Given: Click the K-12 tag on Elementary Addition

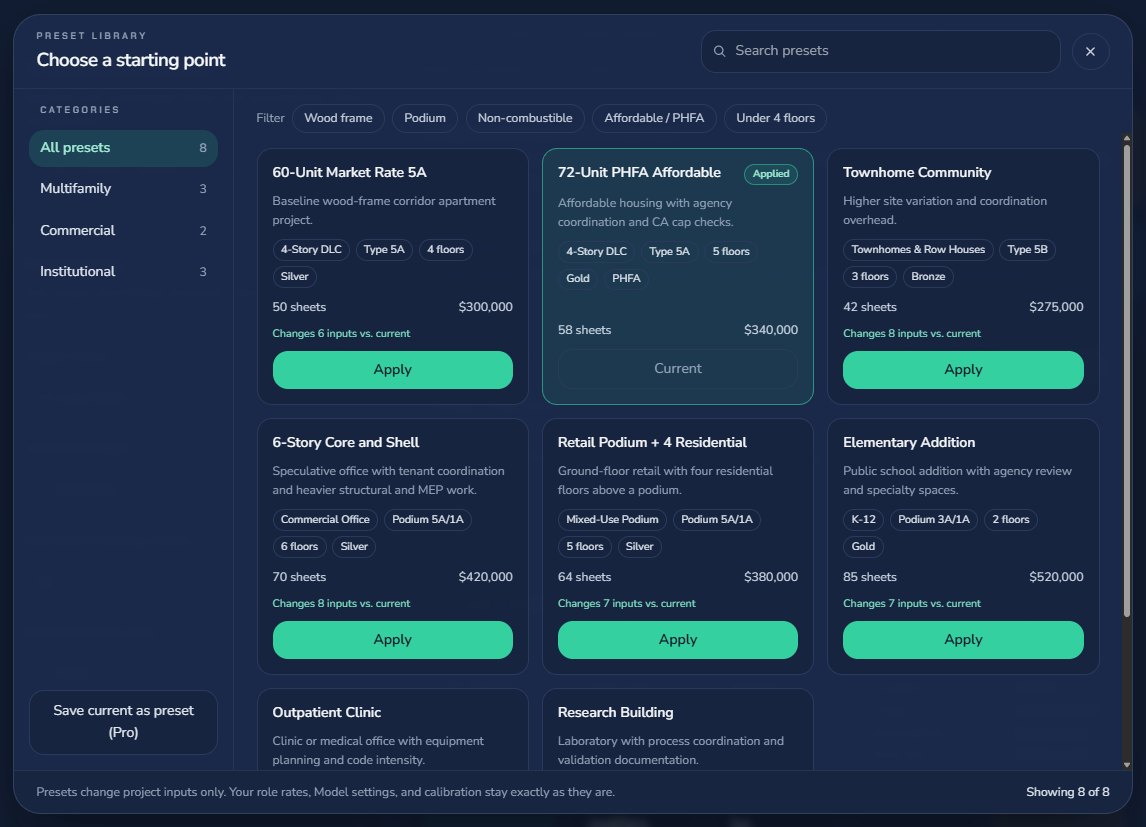Looking at the screenshot, I should (863, 519).
